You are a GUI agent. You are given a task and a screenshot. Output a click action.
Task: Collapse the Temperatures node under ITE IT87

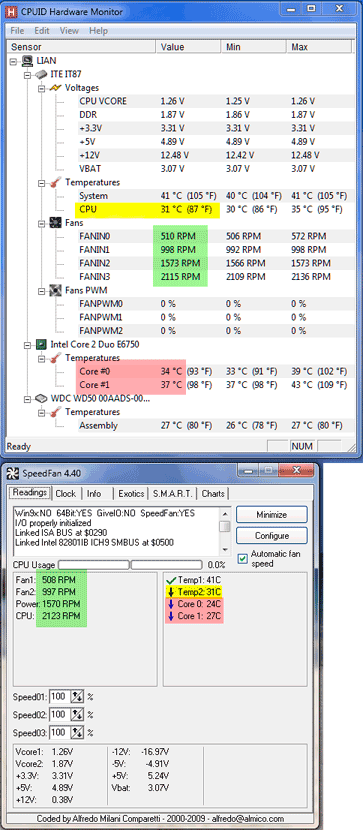(x=42, y=183)
